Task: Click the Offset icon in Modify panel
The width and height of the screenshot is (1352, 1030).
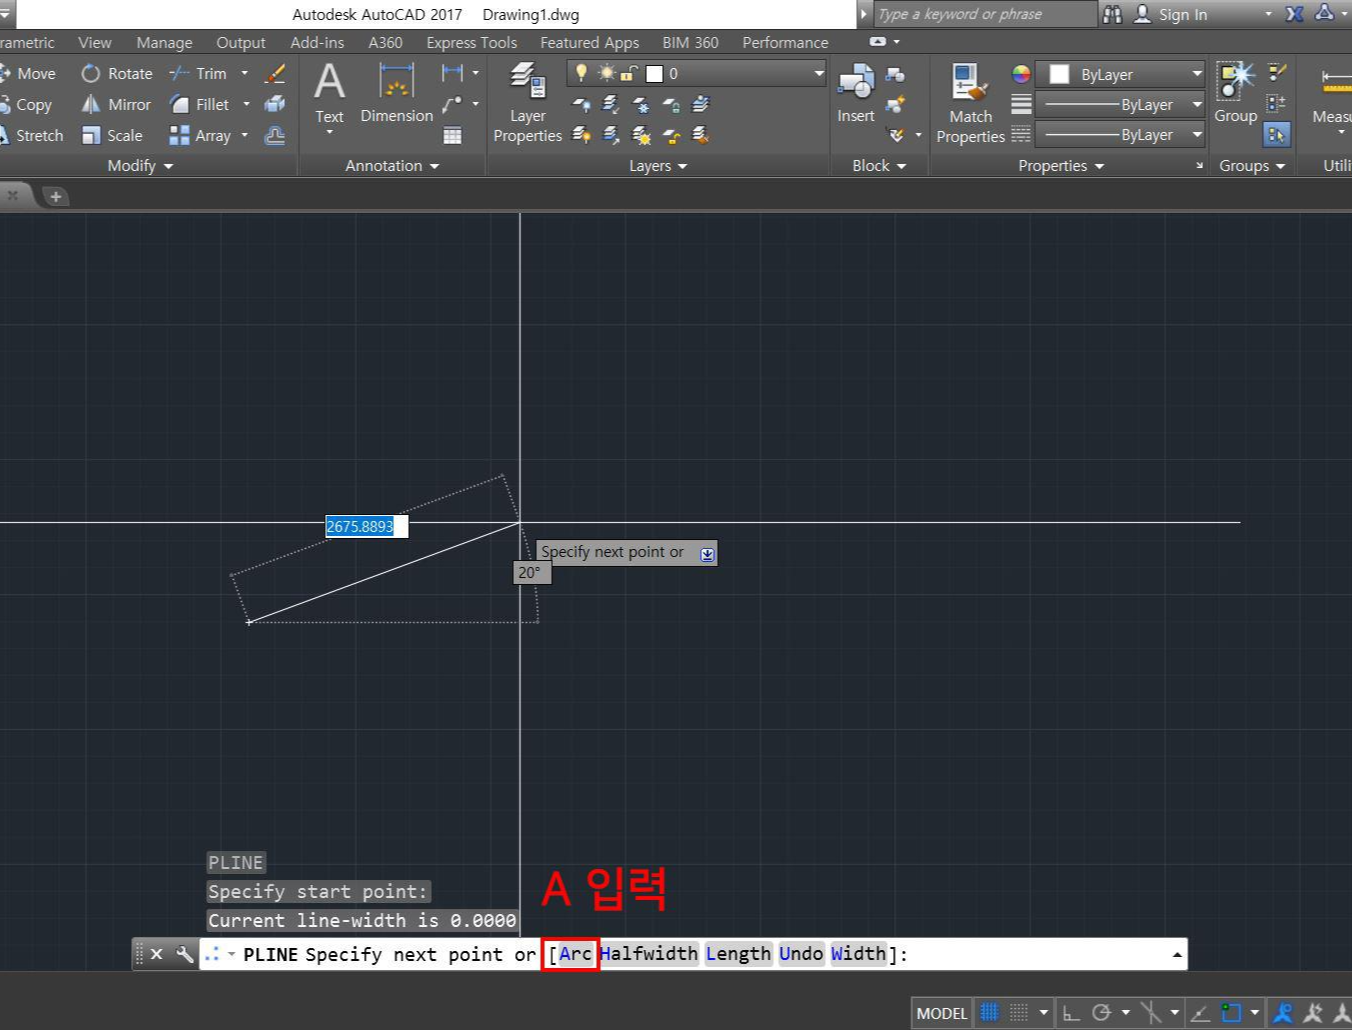Action: click(275, 135)
